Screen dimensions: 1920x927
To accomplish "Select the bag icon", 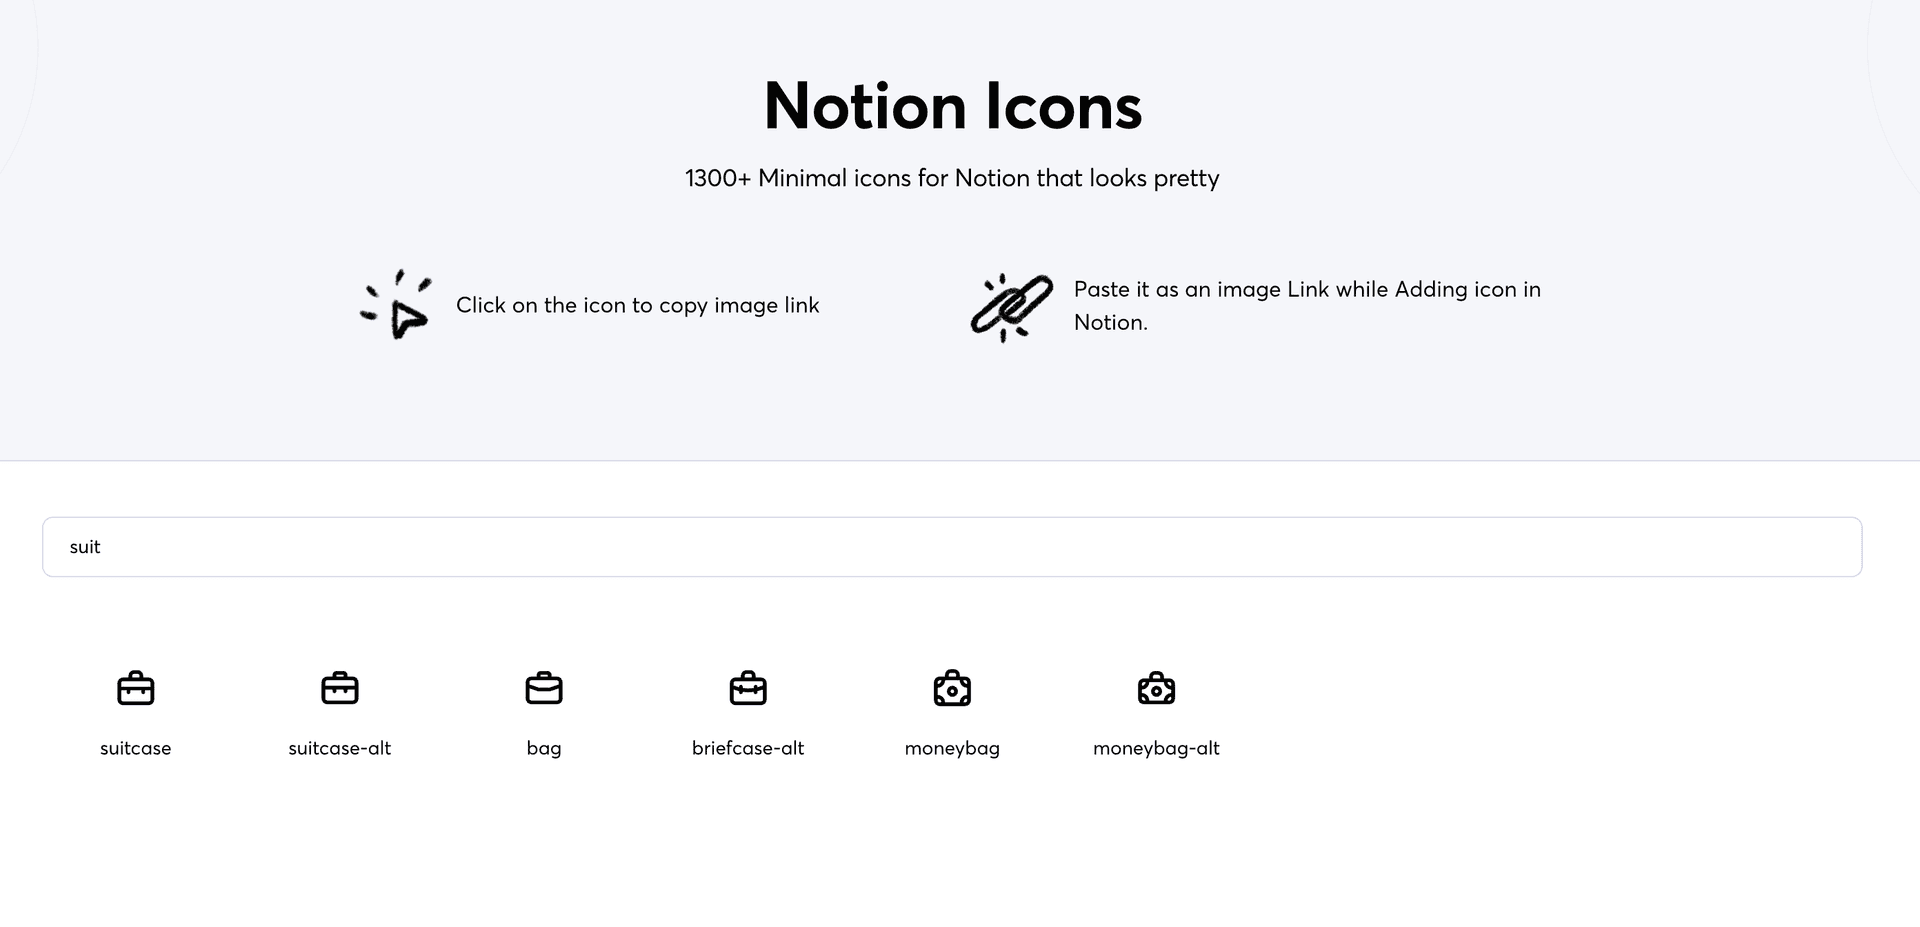I will (544, 689).
